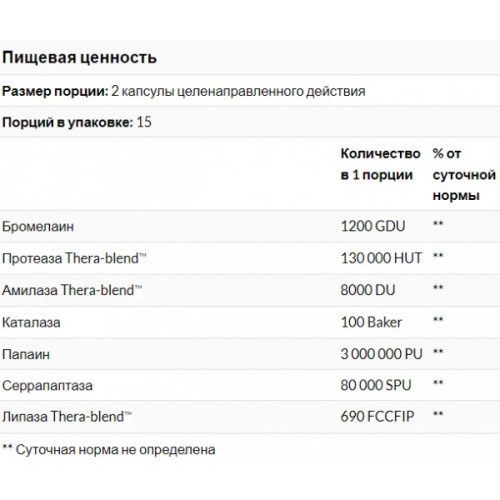
Task: Click the 100 Baker value
Action: pyautogui.click(x=371, y=322)
